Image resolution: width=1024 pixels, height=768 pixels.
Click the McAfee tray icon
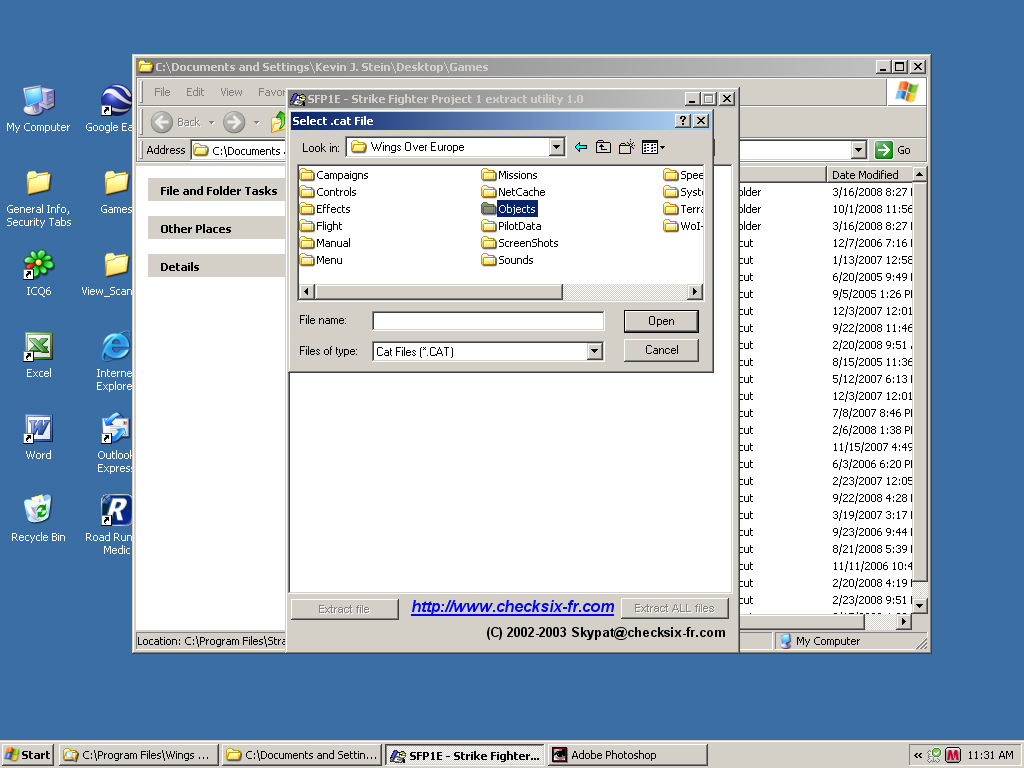952,756
